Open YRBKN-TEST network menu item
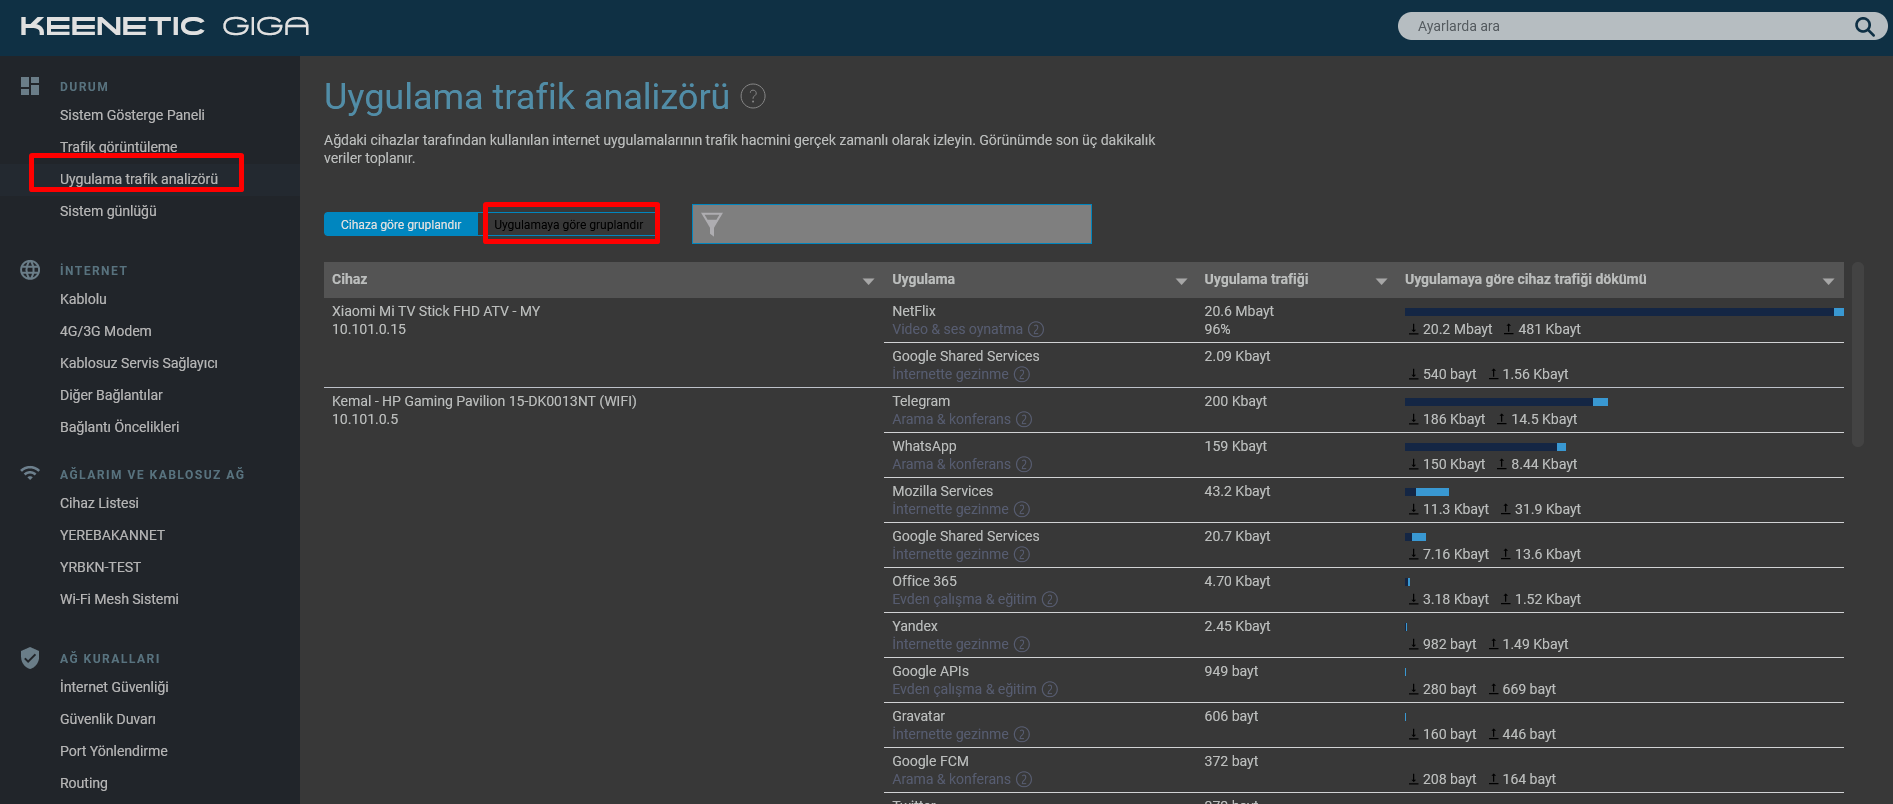 coord(100,567)
